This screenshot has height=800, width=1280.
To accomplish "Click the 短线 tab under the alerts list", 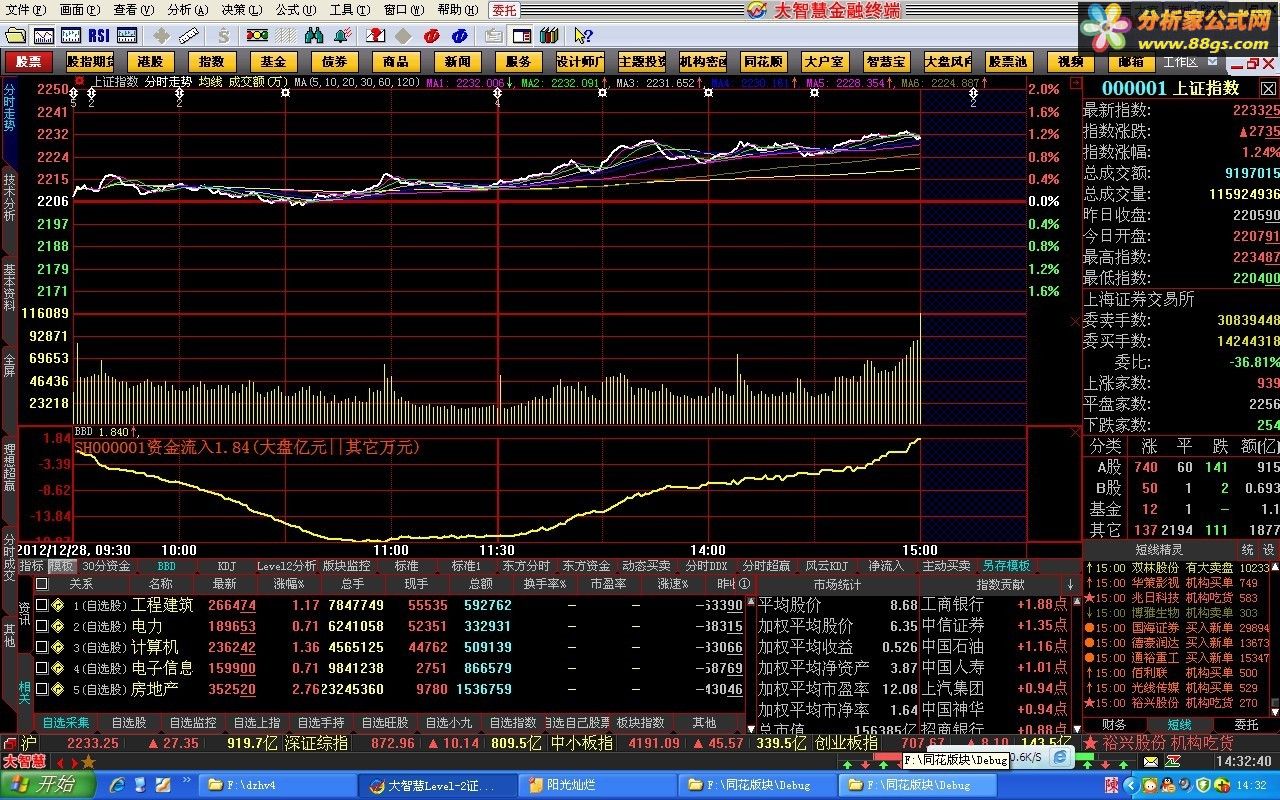I will [x=1179, y=724].
